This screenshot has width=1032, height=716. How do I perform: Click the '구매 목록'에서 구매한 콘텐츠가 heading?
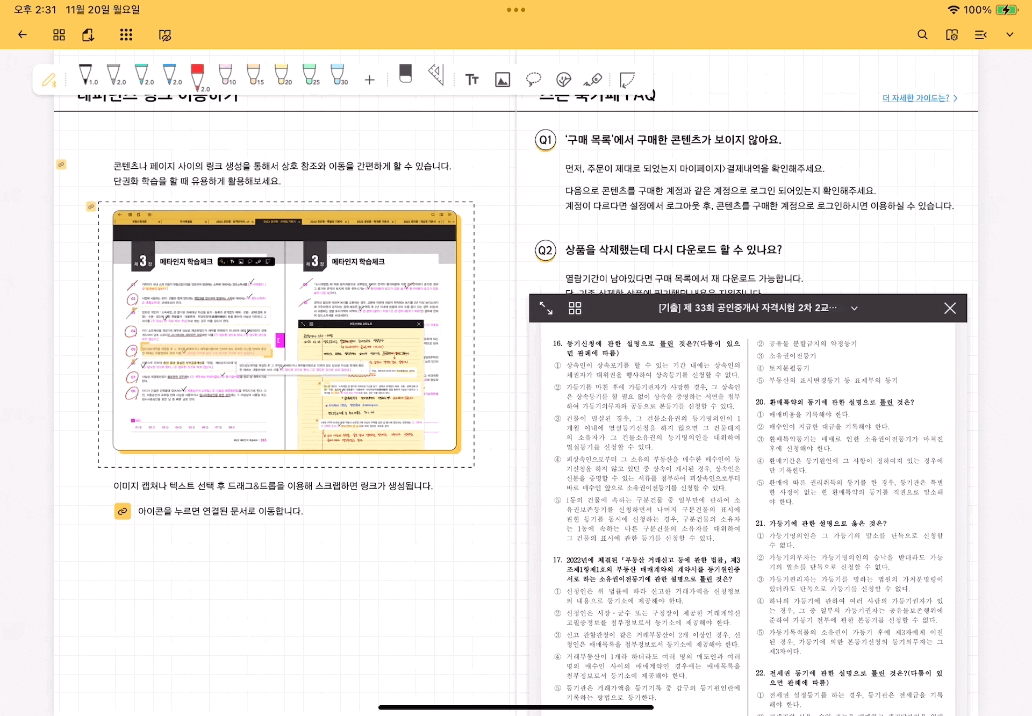(x=673, y=140)
